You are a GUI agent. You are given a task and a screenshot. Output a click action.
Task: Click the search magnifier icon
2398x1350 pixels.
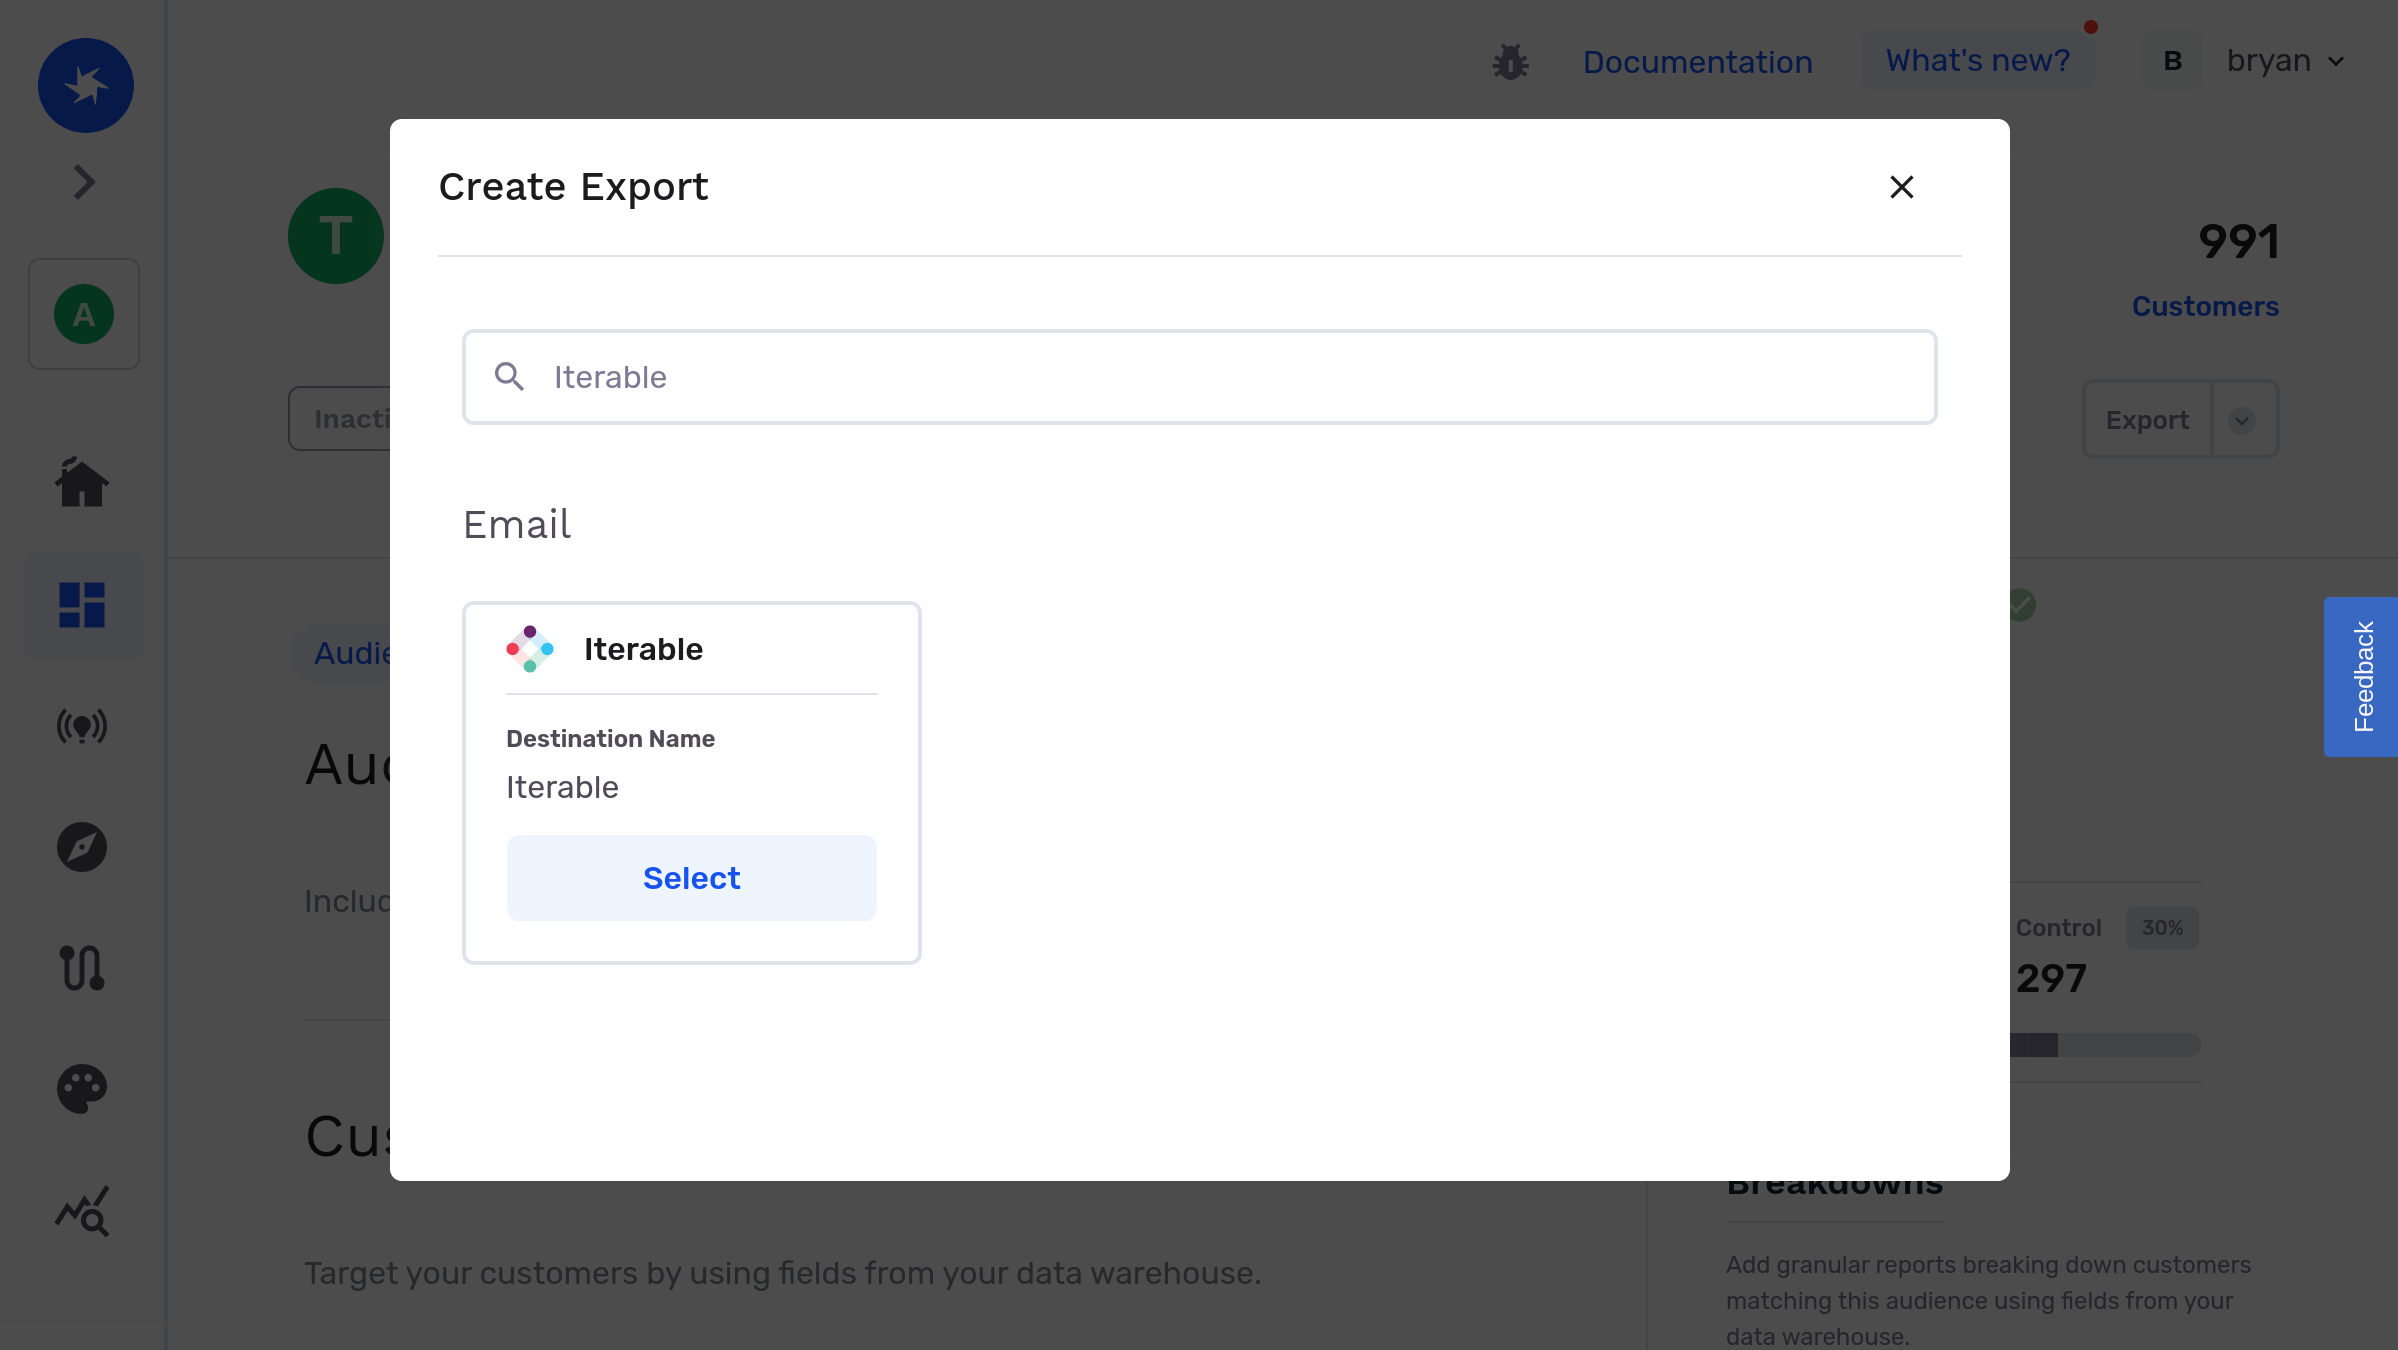pyautogui.click(x=509, y=377)
